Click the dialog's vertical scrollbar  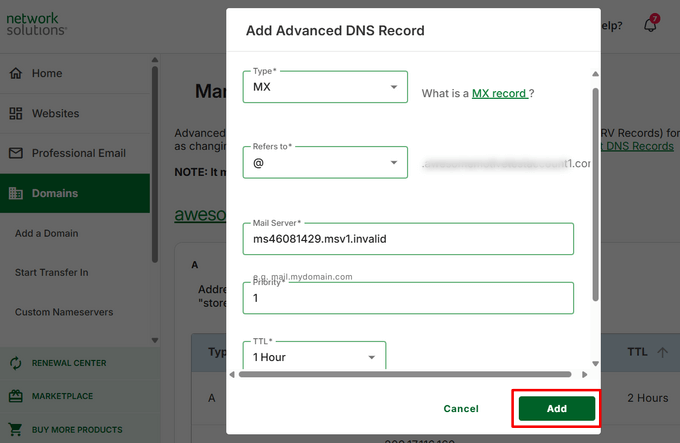coord(596,190)
